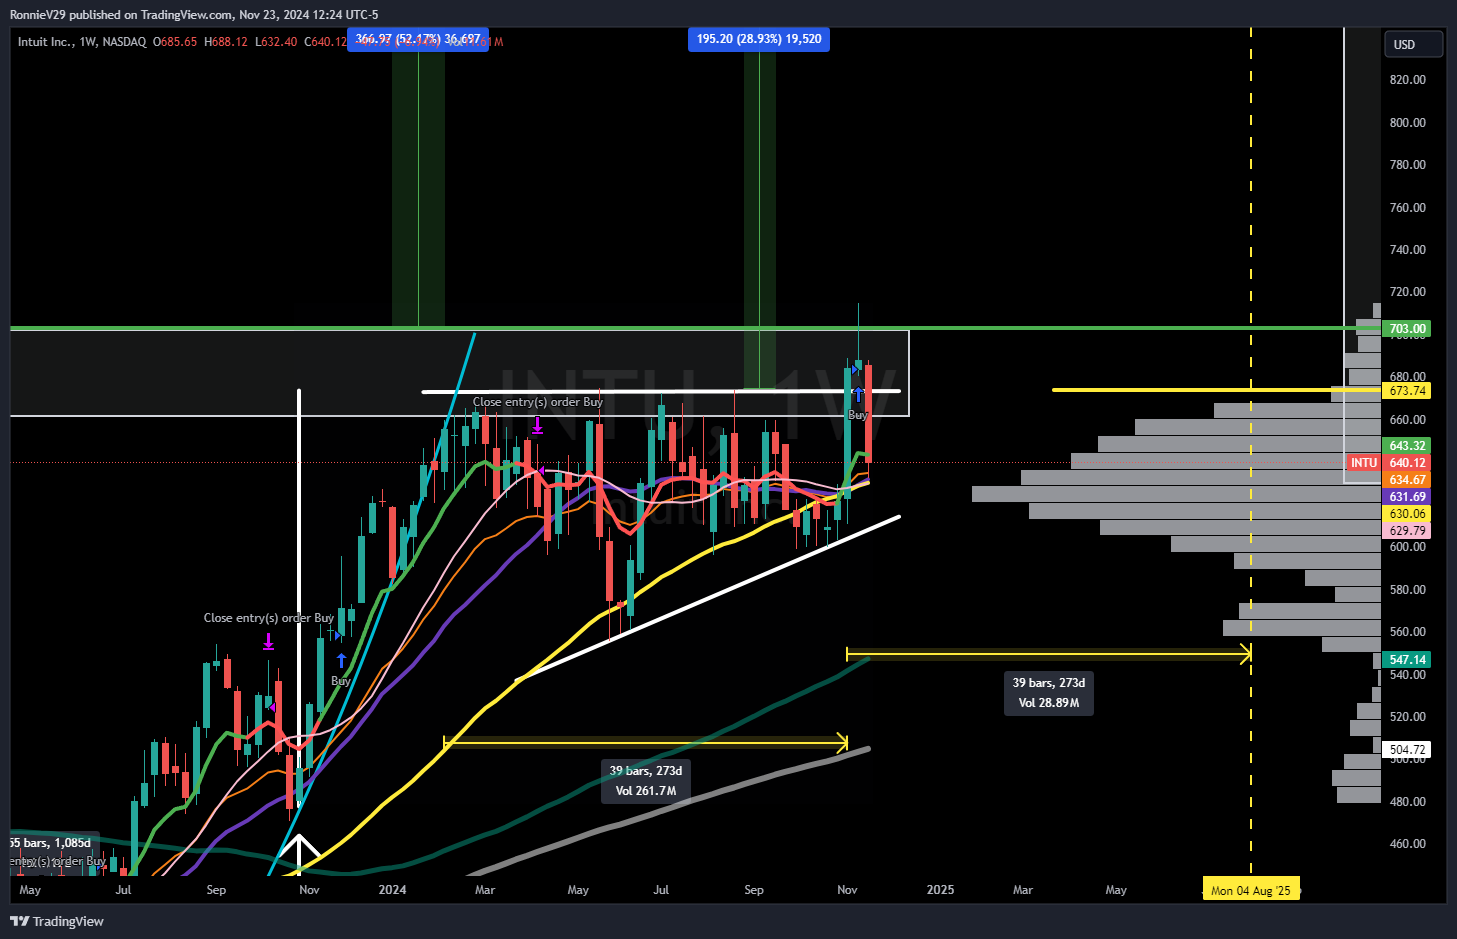Image resolution: width=1457 pixels, height=939 pixels.
Task: Click the white 504.72 price tag
Action: coord(1406,750)
